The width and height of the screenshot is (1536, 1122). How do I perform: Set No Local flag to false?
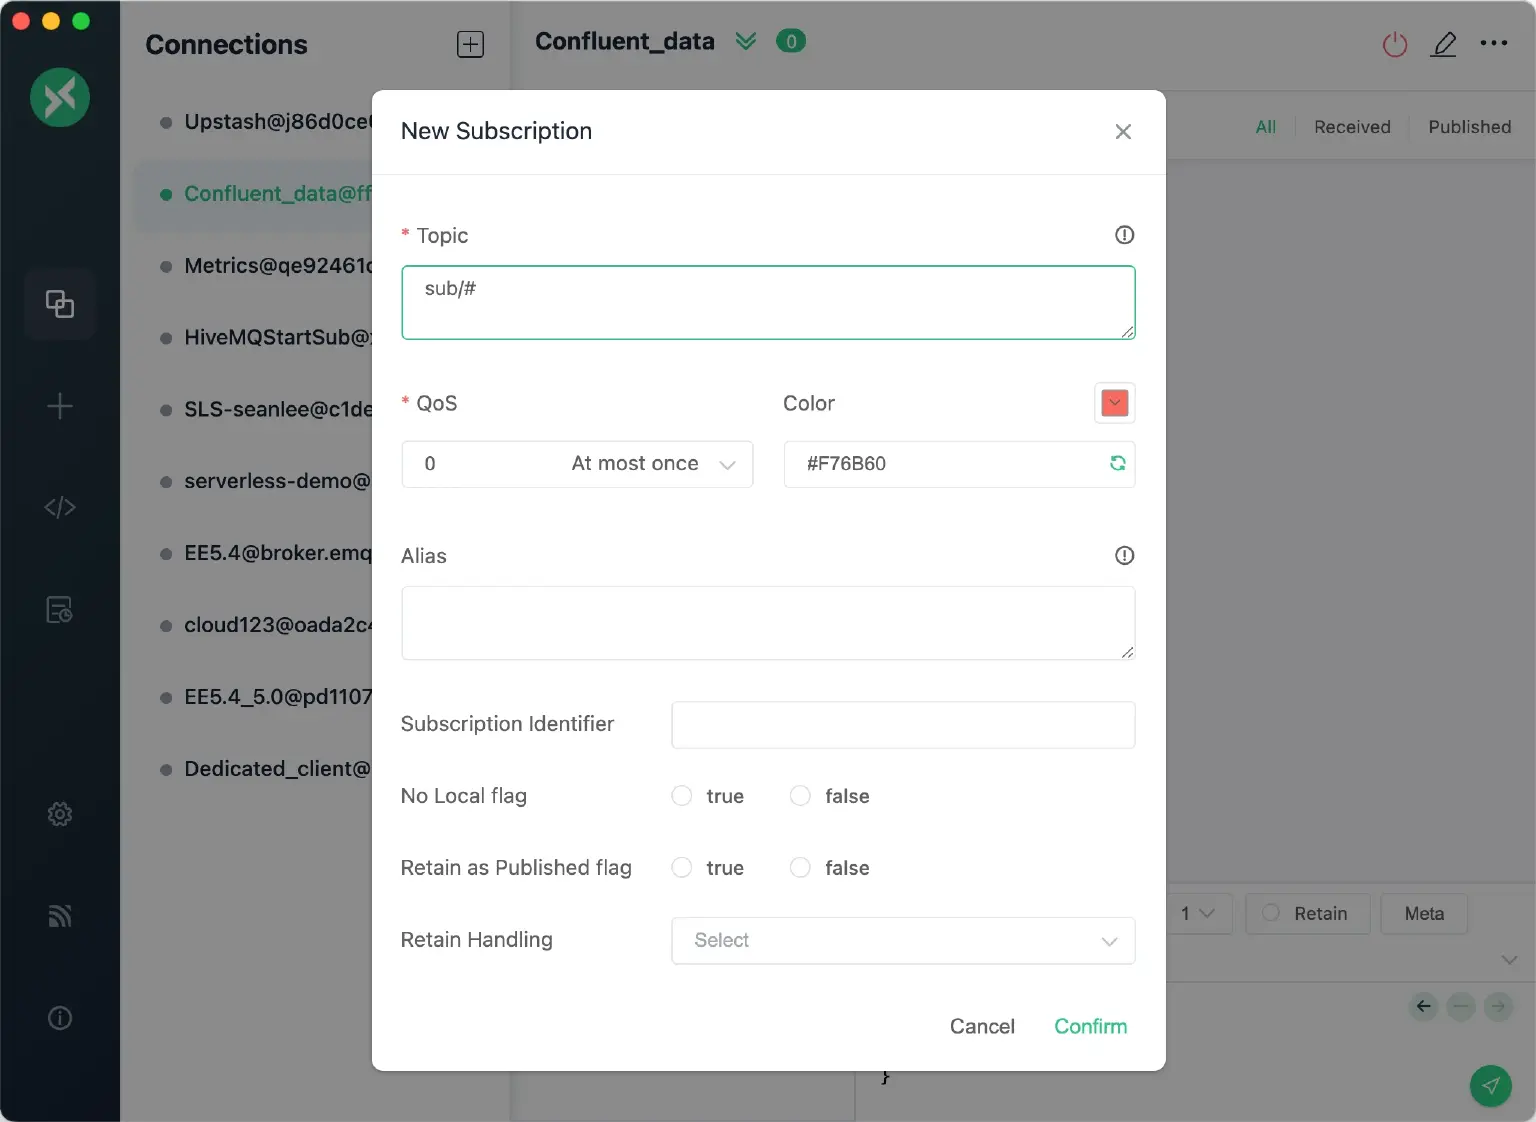pos(800,796)
